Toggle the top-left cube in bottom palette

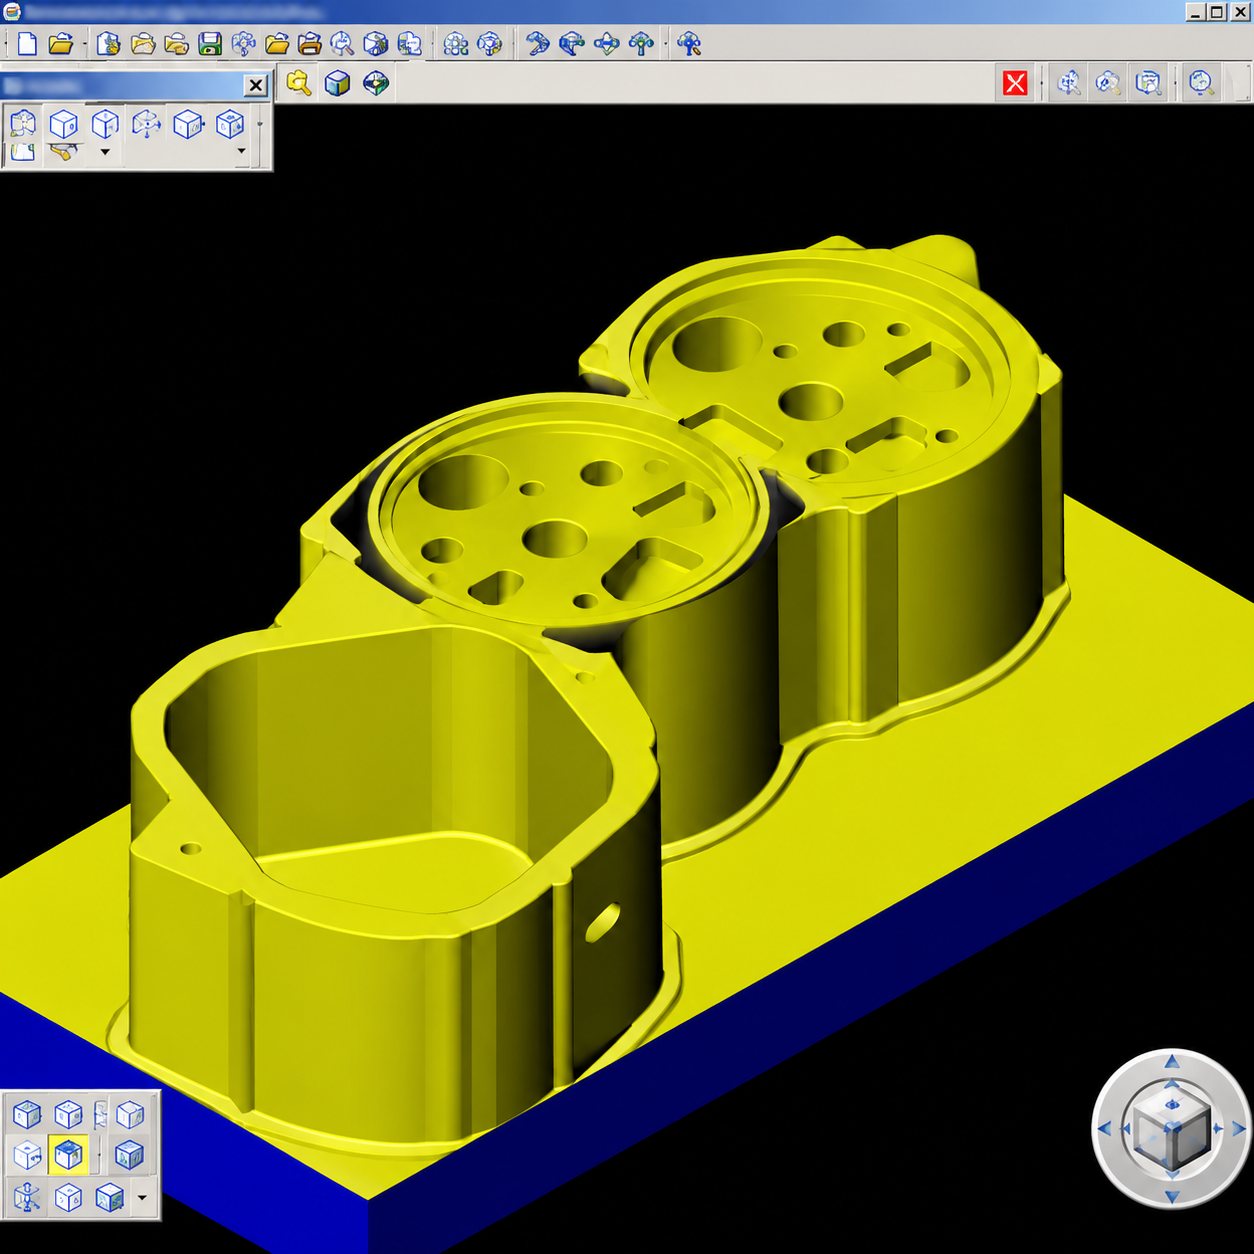tap(27, 1114)
